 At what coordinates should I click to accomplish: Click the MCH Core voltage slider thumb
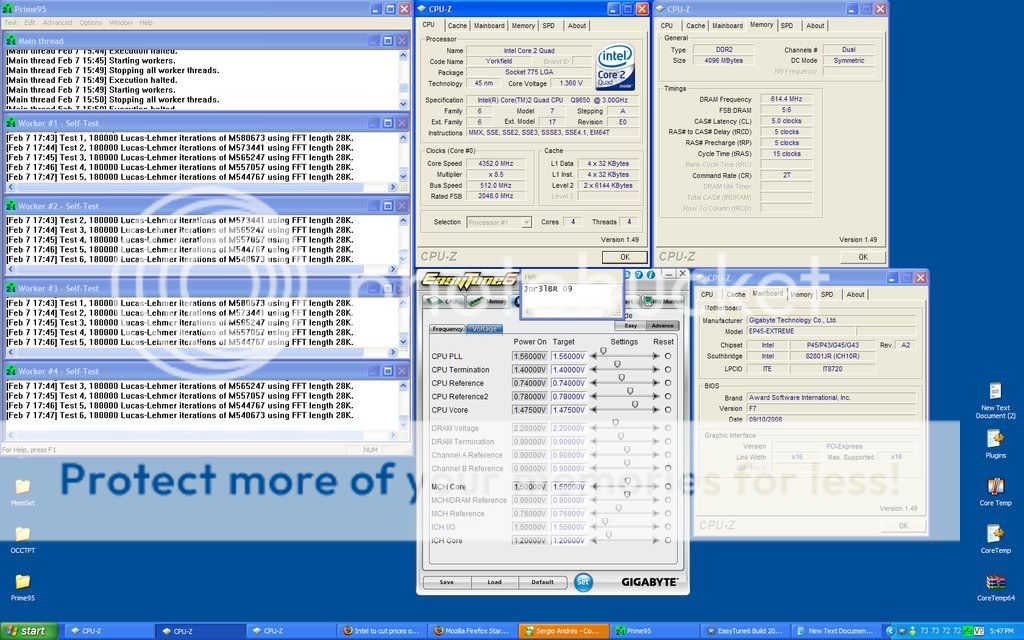(x=627, y=481)
